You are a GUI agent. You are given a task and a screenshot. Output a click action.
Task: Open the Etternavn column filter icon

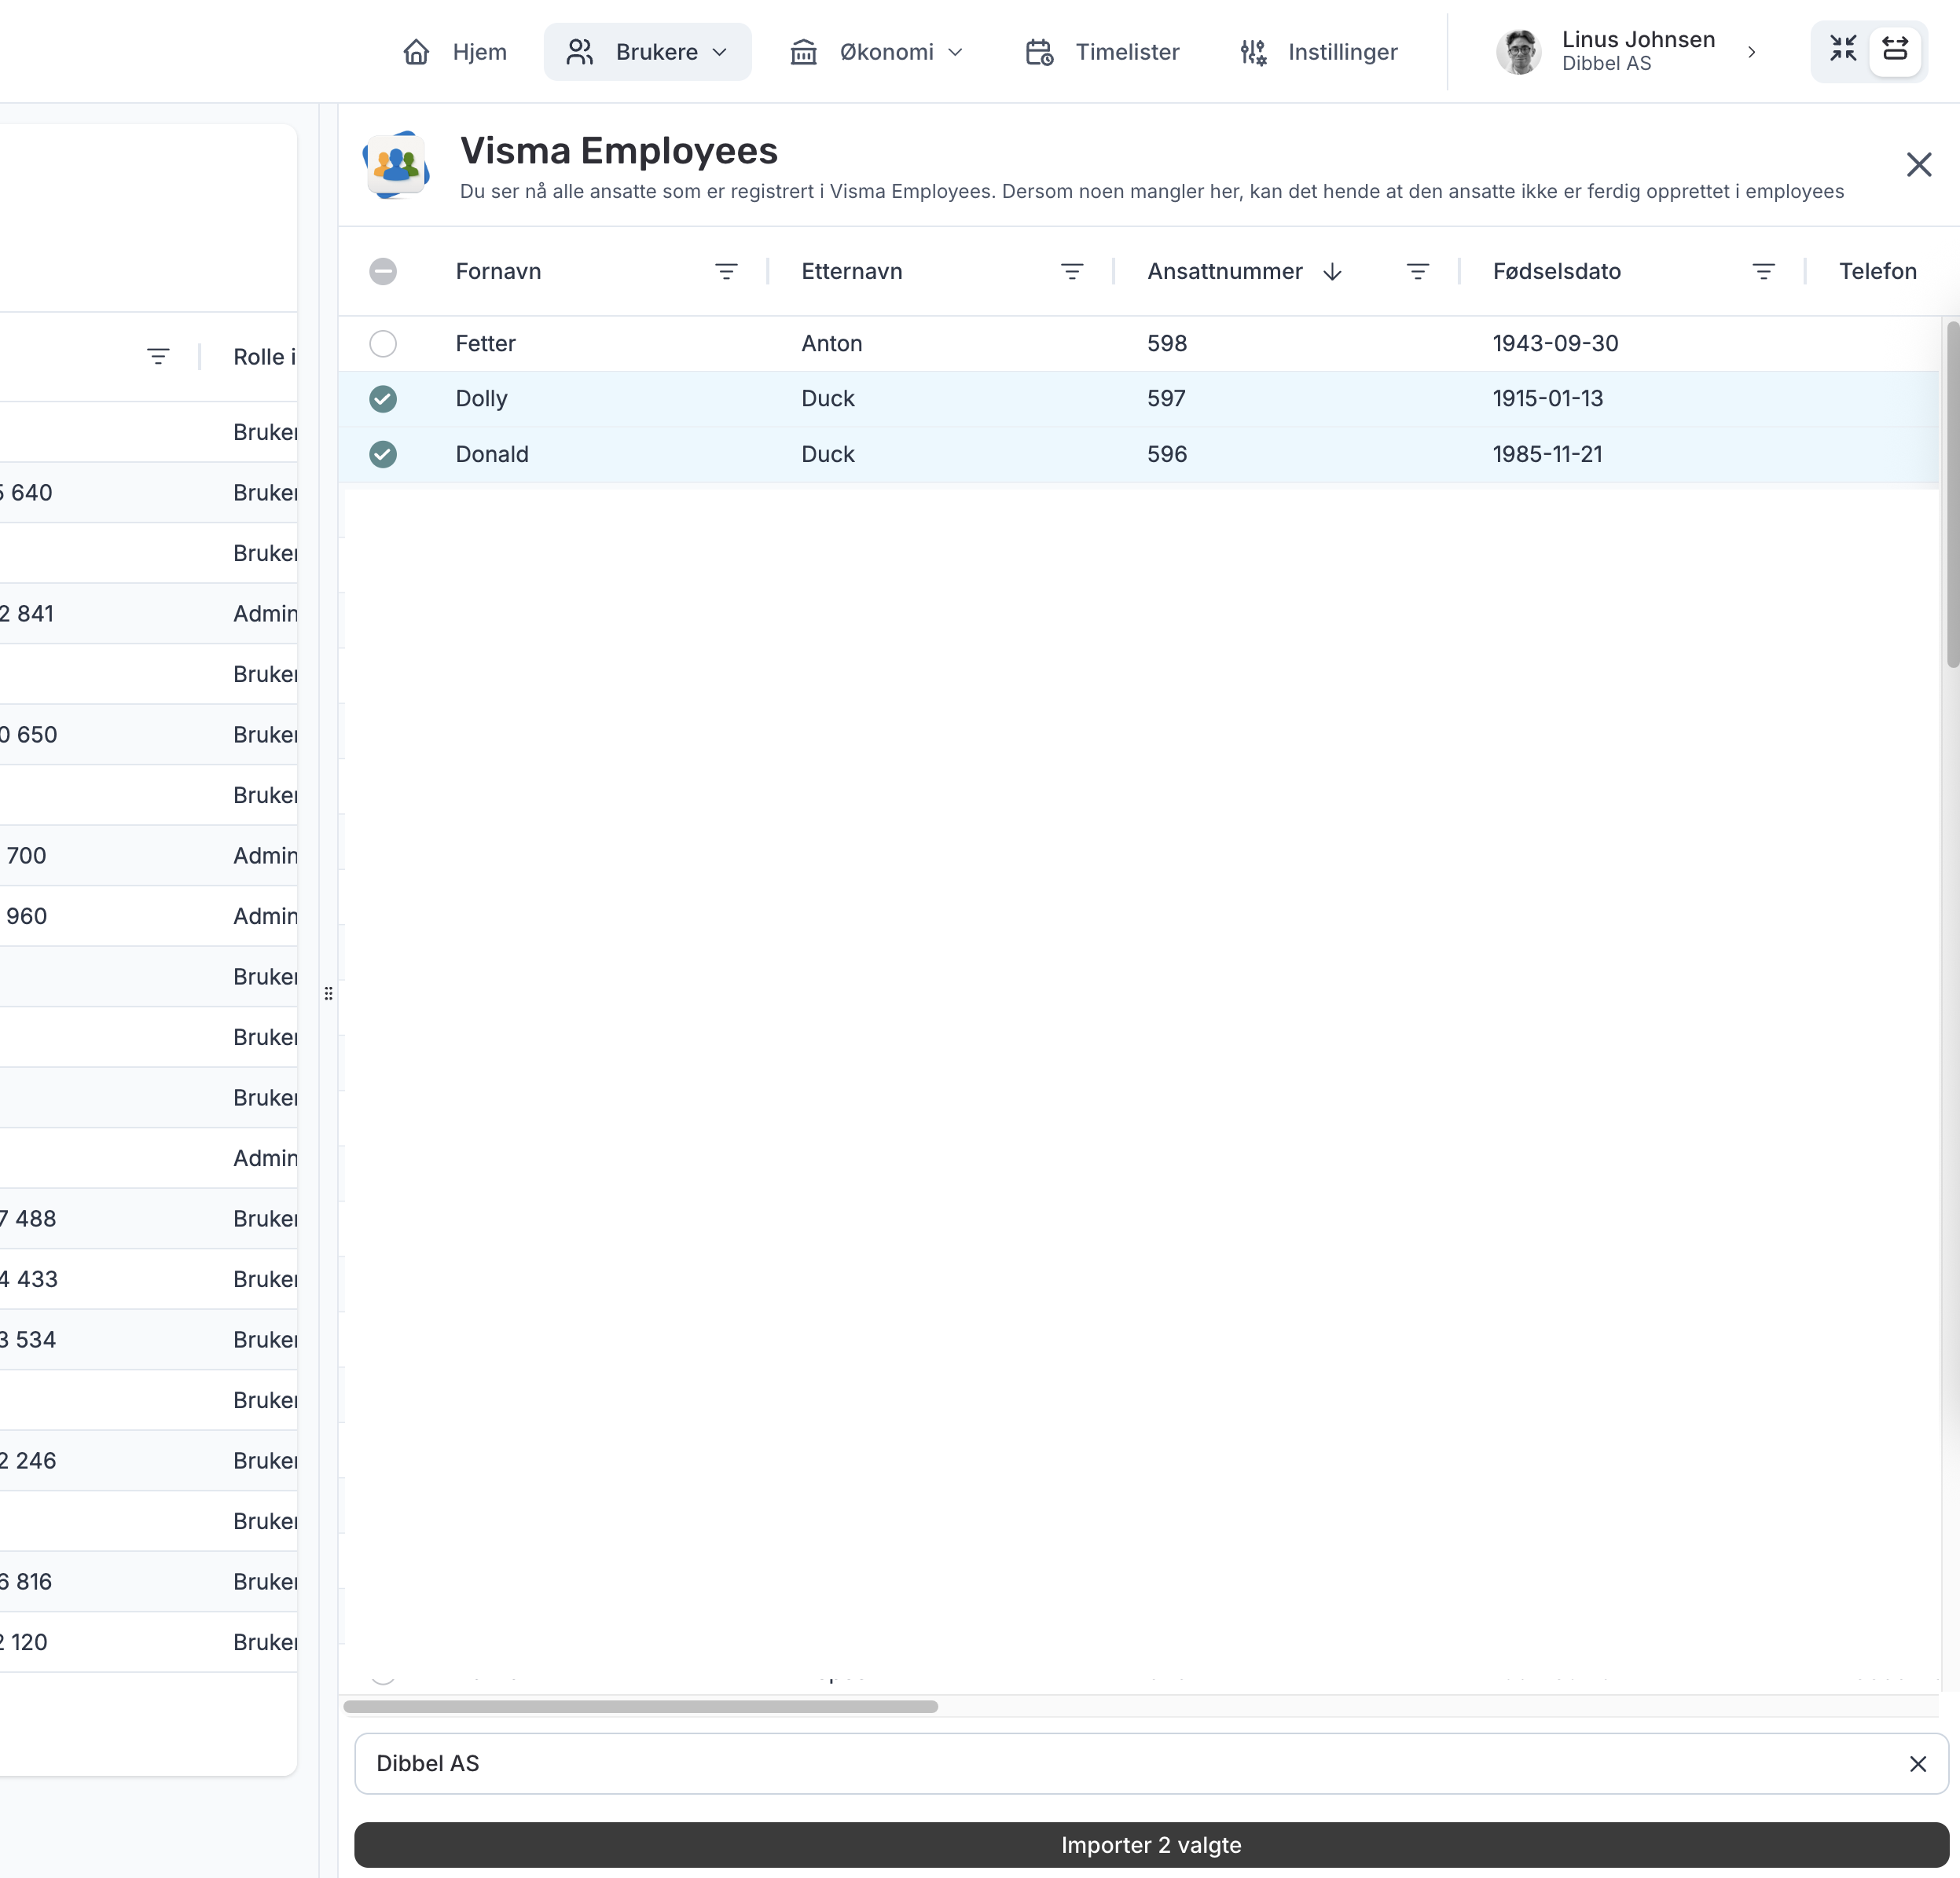click(x=1071, y=271)
